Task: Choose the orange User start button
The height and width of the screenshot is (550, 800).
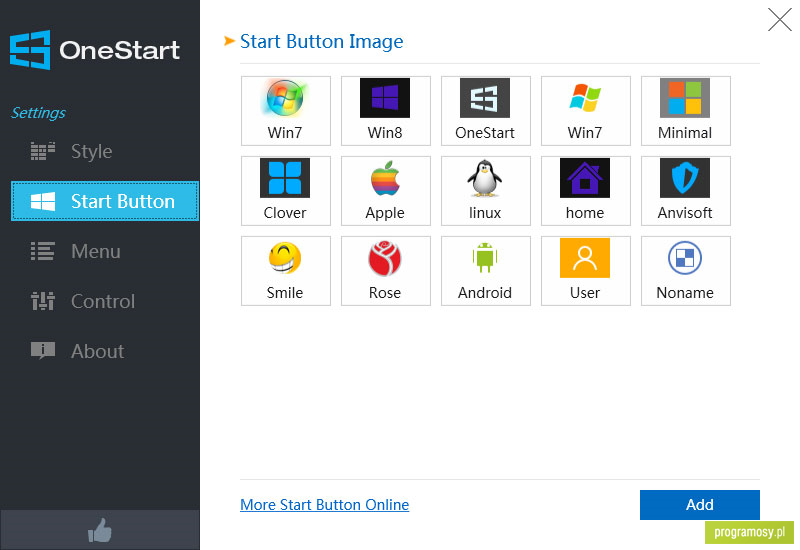Action: (x=586, y=271)
